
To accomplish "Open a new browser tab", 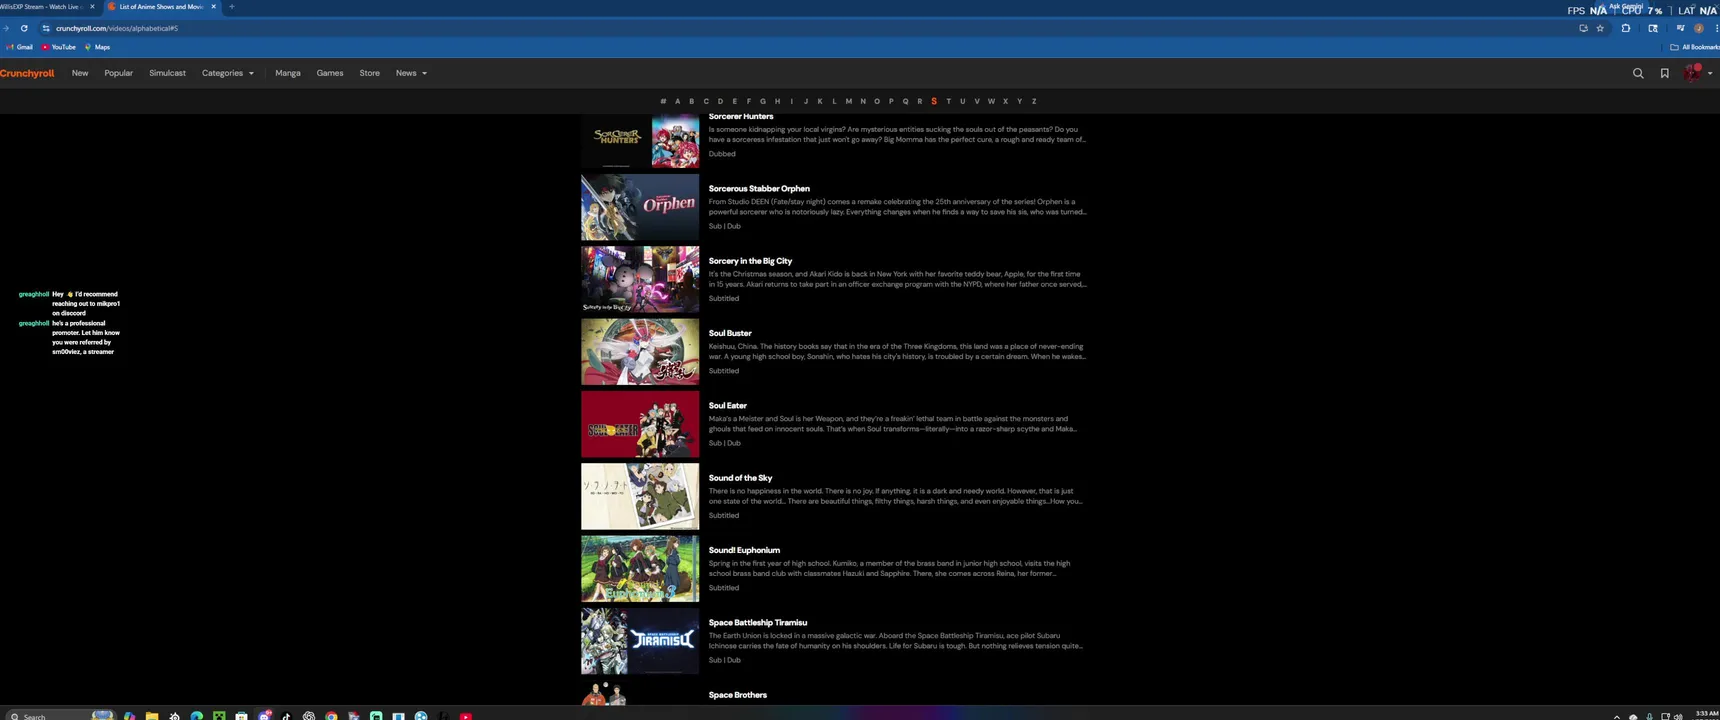I will coord(231,7).
